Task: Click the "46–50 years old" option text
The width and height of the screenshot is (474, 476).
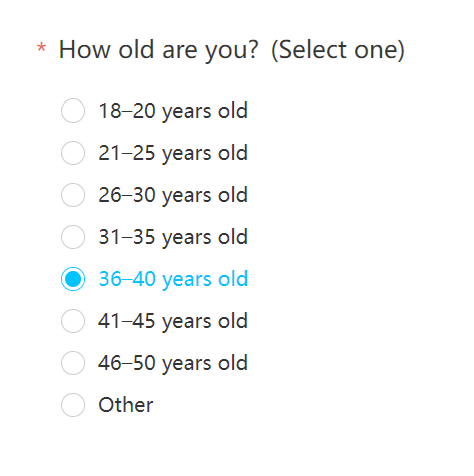Action: click(x=173, y=363)
